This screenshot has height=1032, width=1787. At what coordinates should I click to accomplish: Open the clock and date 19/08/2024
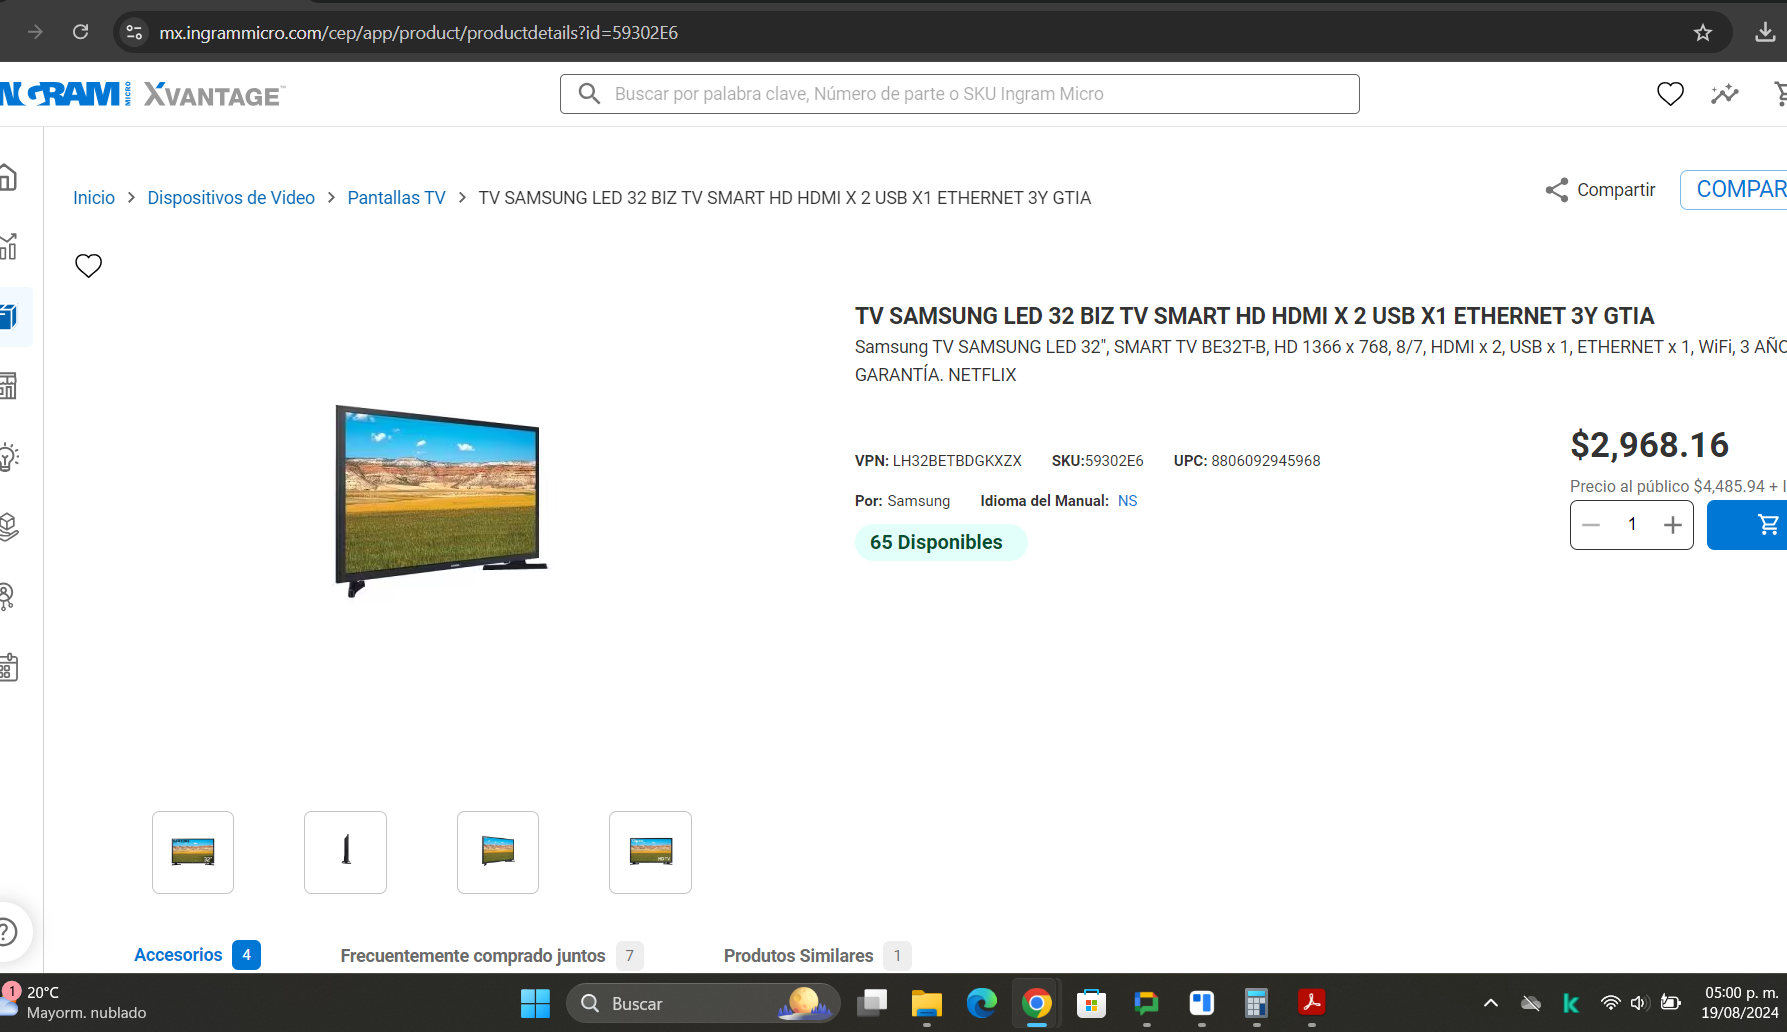pos(1741,1003)
